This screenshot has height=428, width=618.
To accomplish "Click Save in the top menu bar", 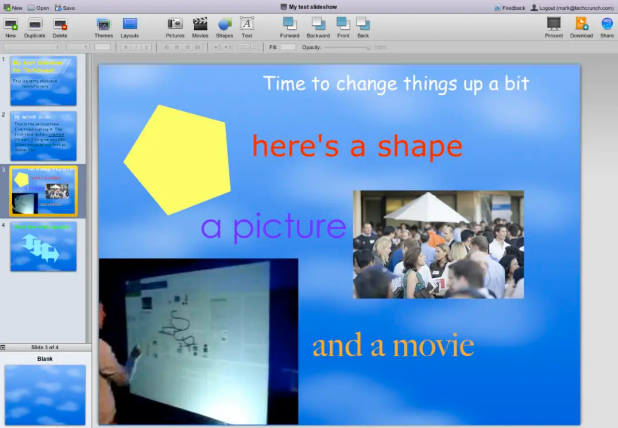I will [x=65, y=7].
